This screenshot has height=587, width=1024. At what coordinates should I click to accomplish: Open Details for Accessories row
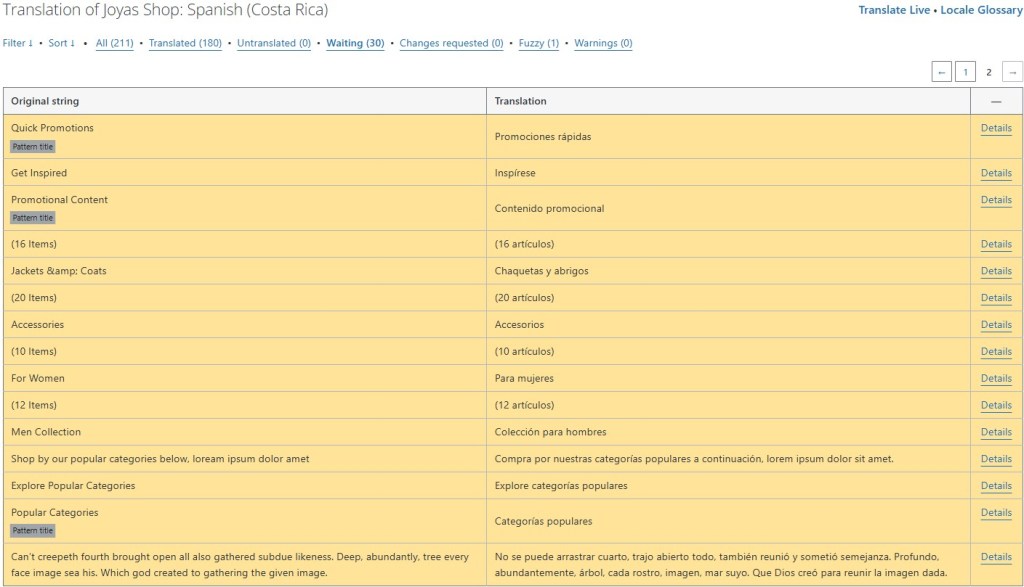(996, 325)
